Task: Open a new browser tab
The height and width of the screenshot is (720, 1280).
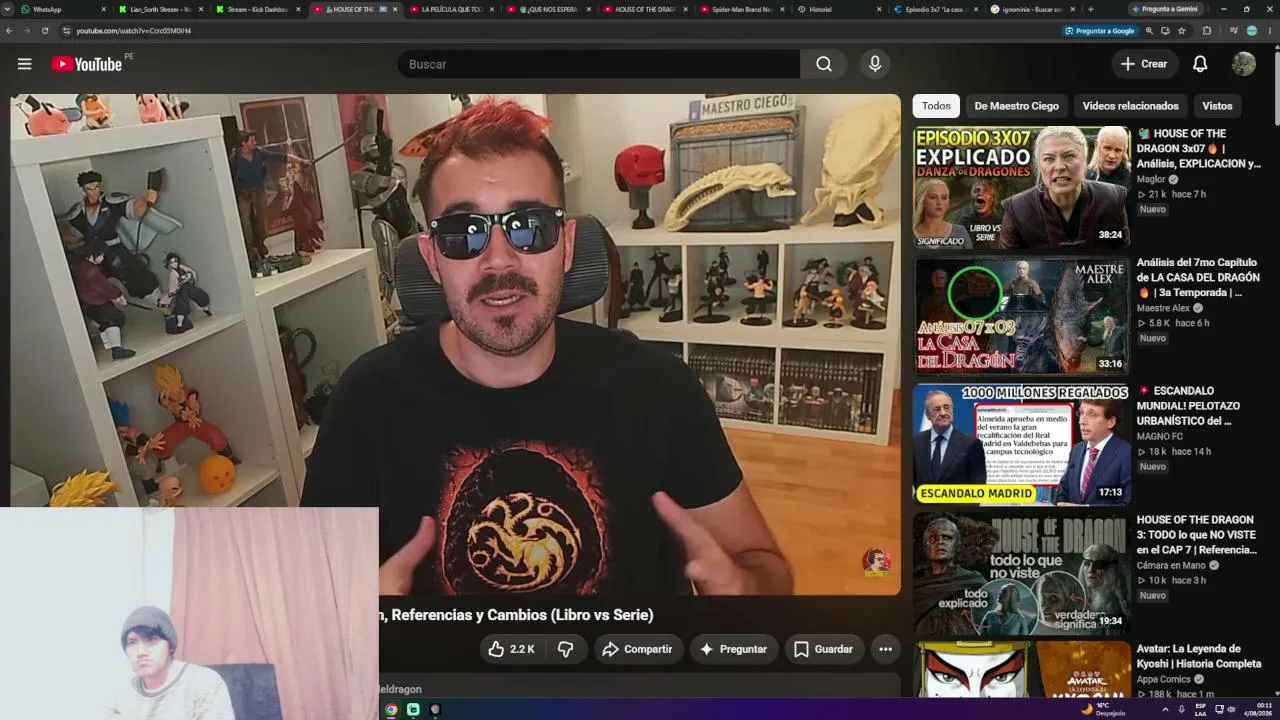Action: pyautogui.click(x=1090, y=9)
